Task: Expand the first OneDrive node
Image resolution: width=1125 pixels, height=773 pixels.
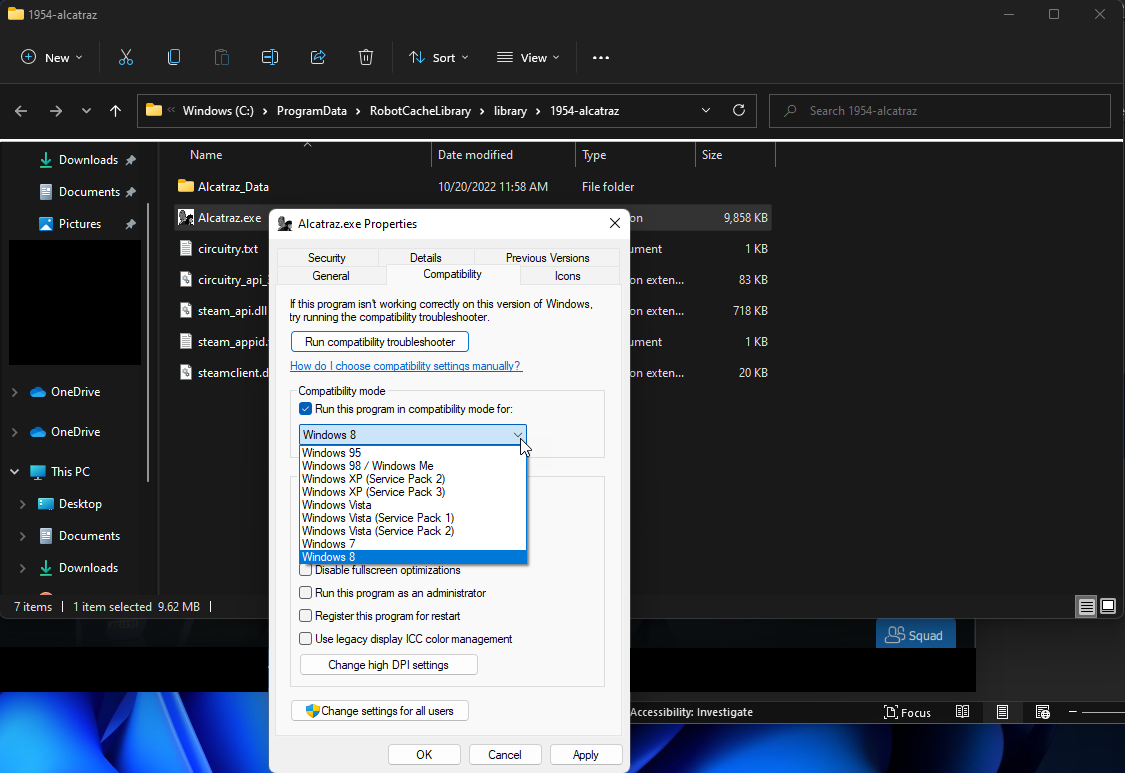Action: pyautogui.click(x=14, y=392)
